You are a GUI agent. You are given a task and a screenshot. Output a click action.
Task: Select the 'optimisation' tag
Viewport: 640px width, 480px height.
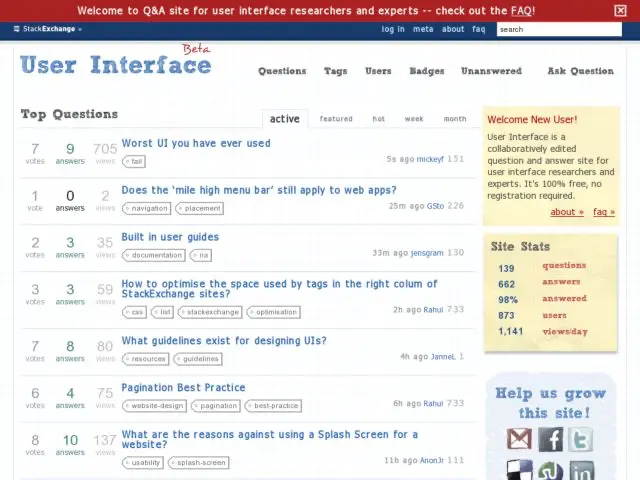pos(273,312)
